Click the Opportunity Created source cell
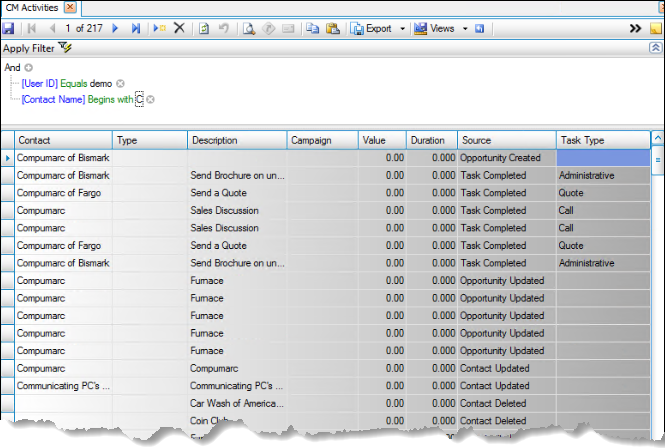Viewport: 665px width, 448px height. coord(507,158)
